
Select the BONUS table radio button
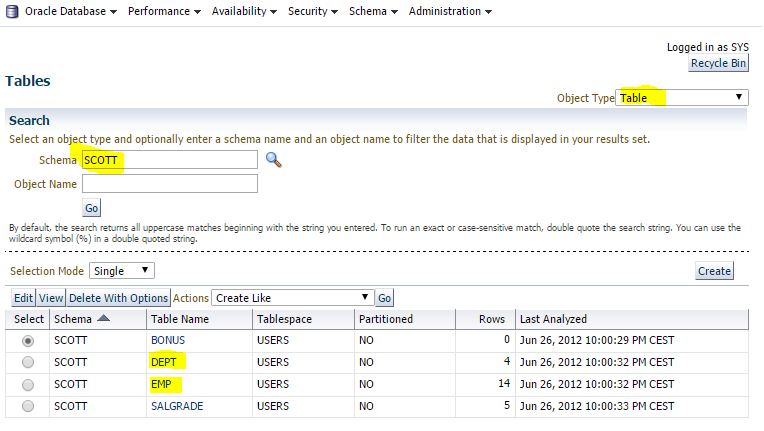coord(27,340)
